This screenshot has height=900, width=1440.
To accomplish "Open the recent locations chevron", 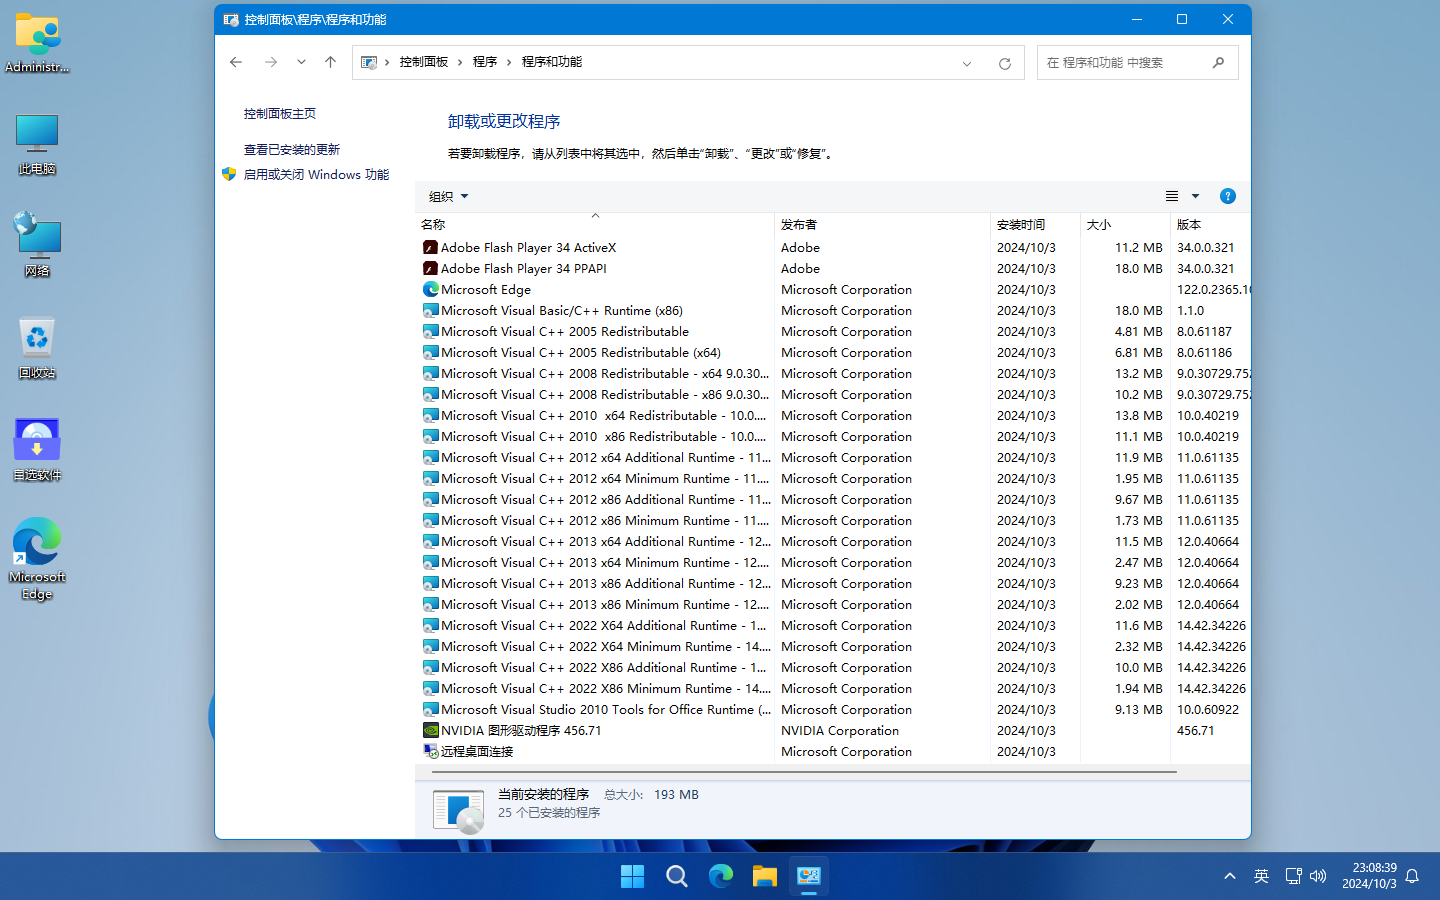I will [x=301, y=62].
